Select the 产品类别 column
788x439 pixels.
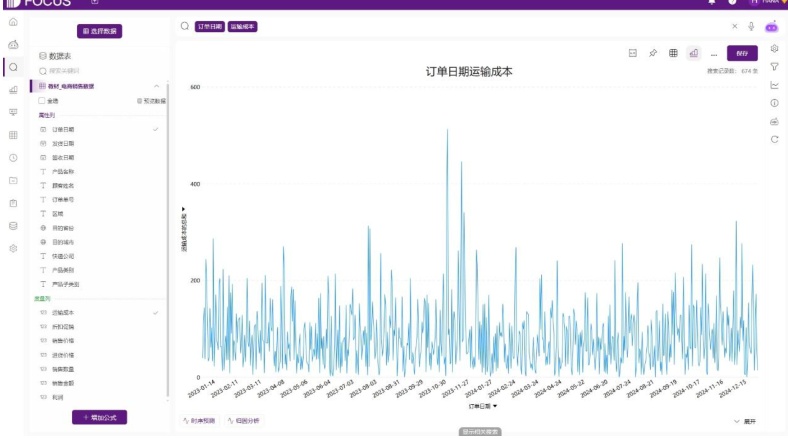pyautogui.click(x=63, y=270)
